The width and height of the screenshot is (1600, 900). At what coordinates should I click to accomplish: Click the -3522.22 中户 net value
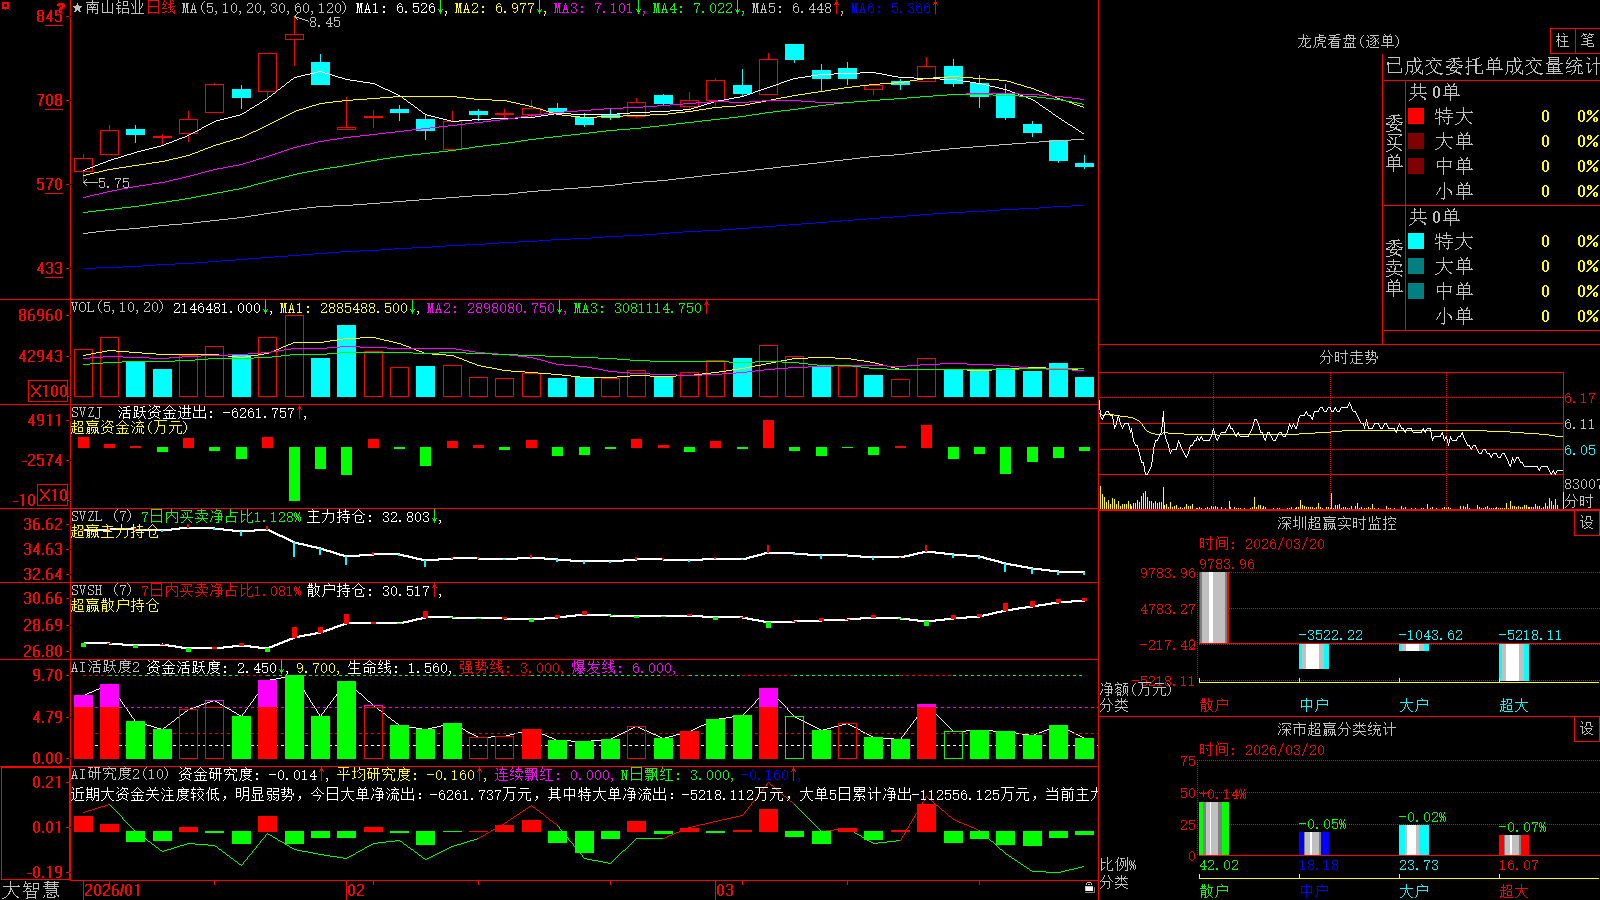tap(1330, 635)
